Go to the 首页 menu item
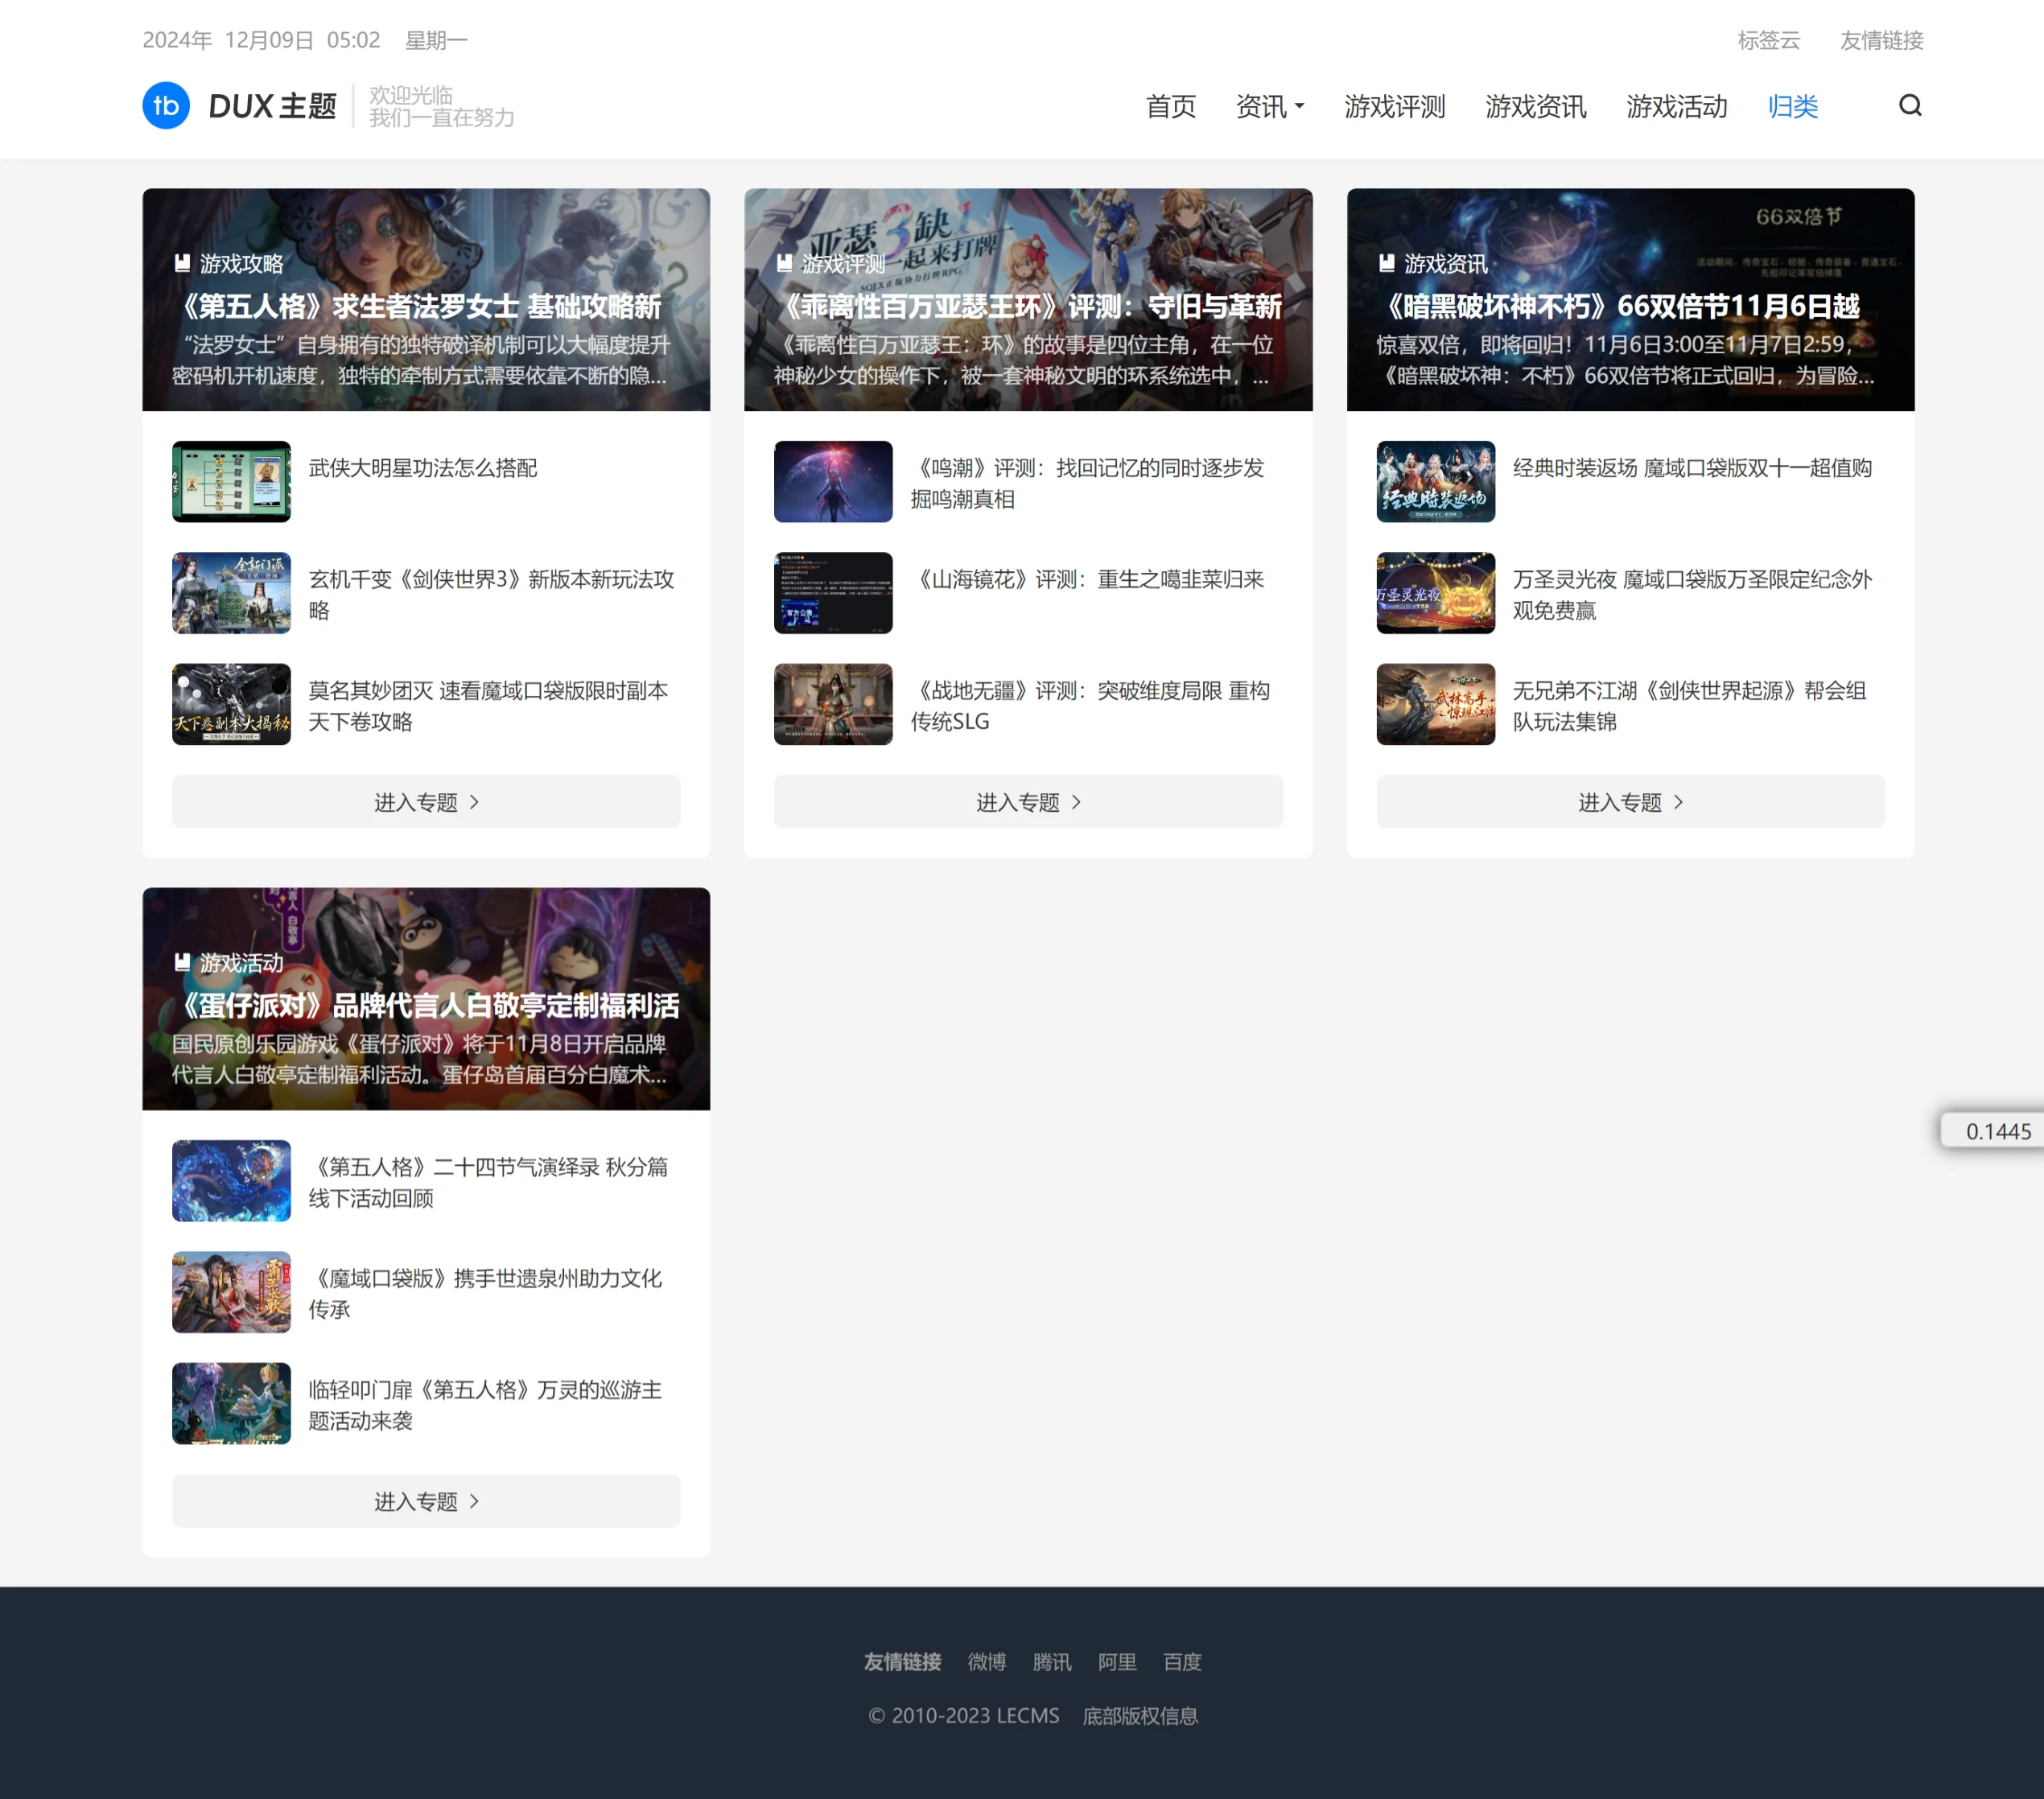Viewport: 2044px width, 1799px height. tap(1170, 106)
